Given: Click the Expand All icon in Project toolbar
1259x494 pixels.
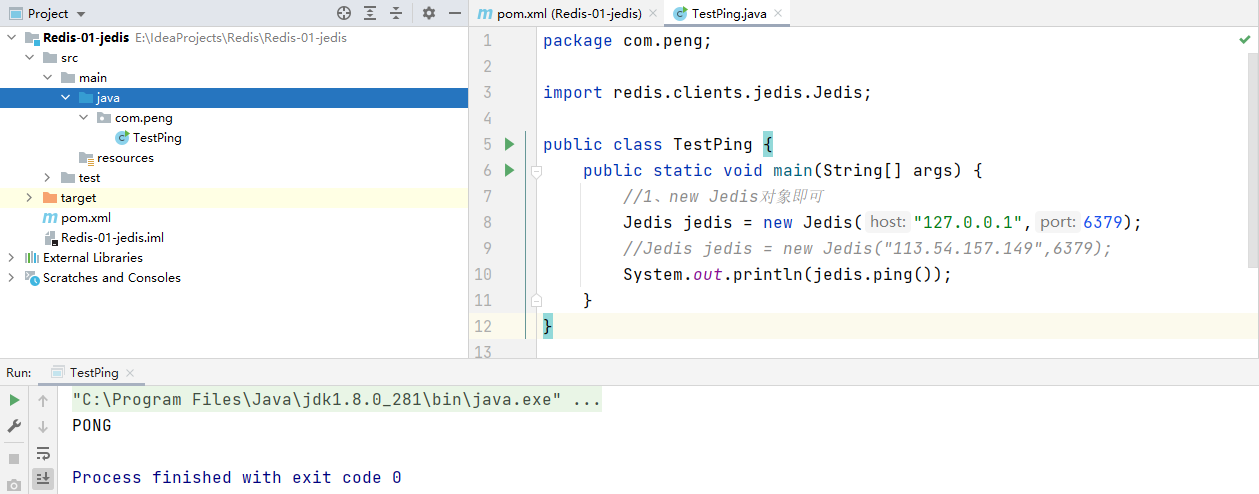Looking at the screenshot, I should [370, 13].
